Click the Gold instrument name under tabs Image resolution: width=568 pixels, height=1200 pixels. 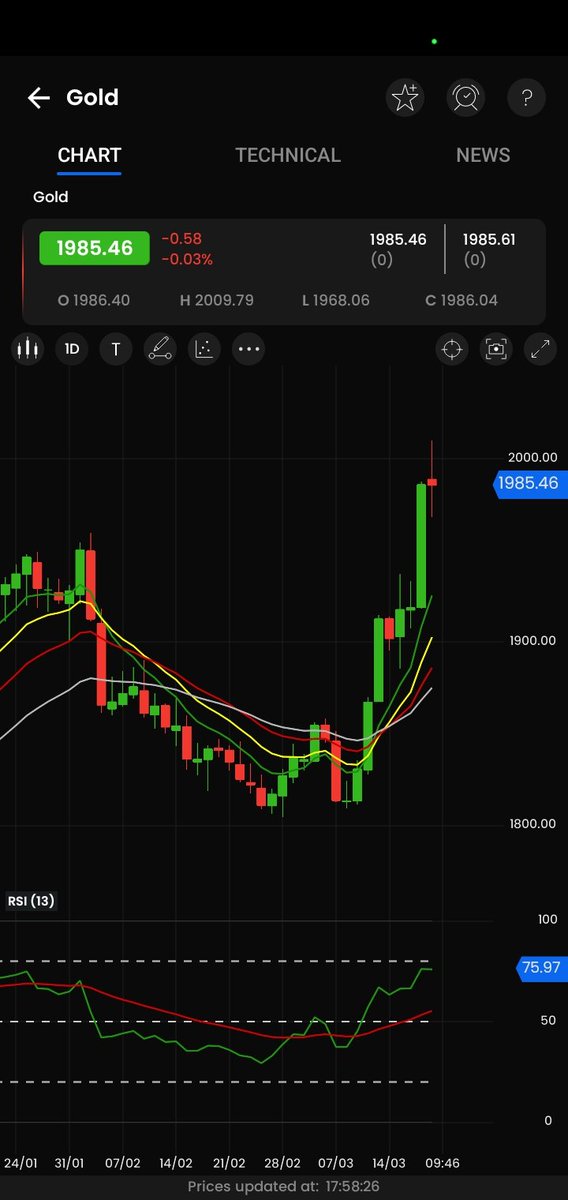coord(50,197)
